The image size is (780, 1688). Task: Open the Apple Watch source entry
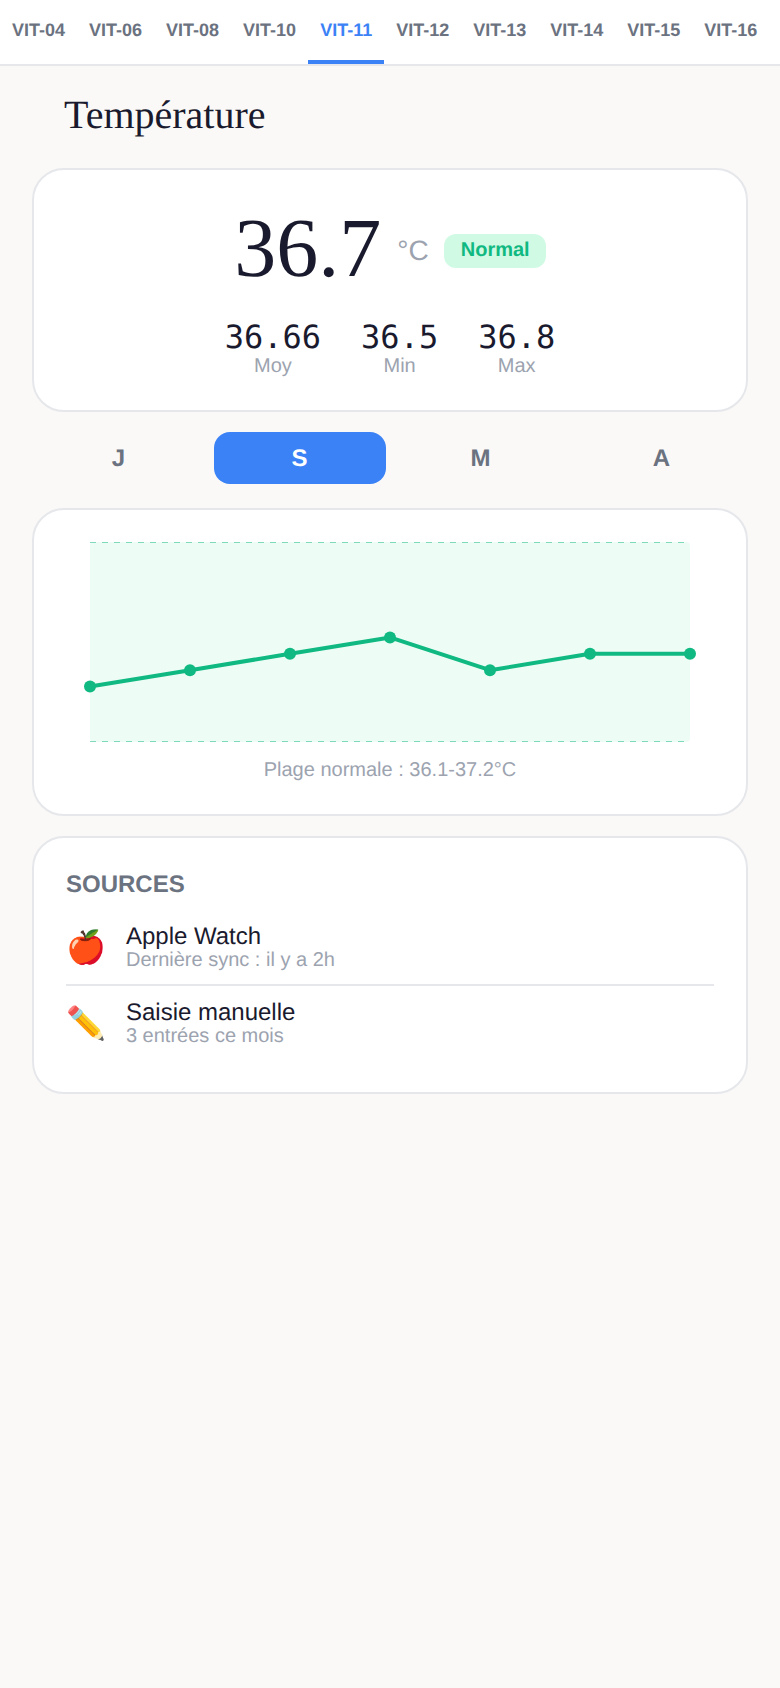[390, 947]
